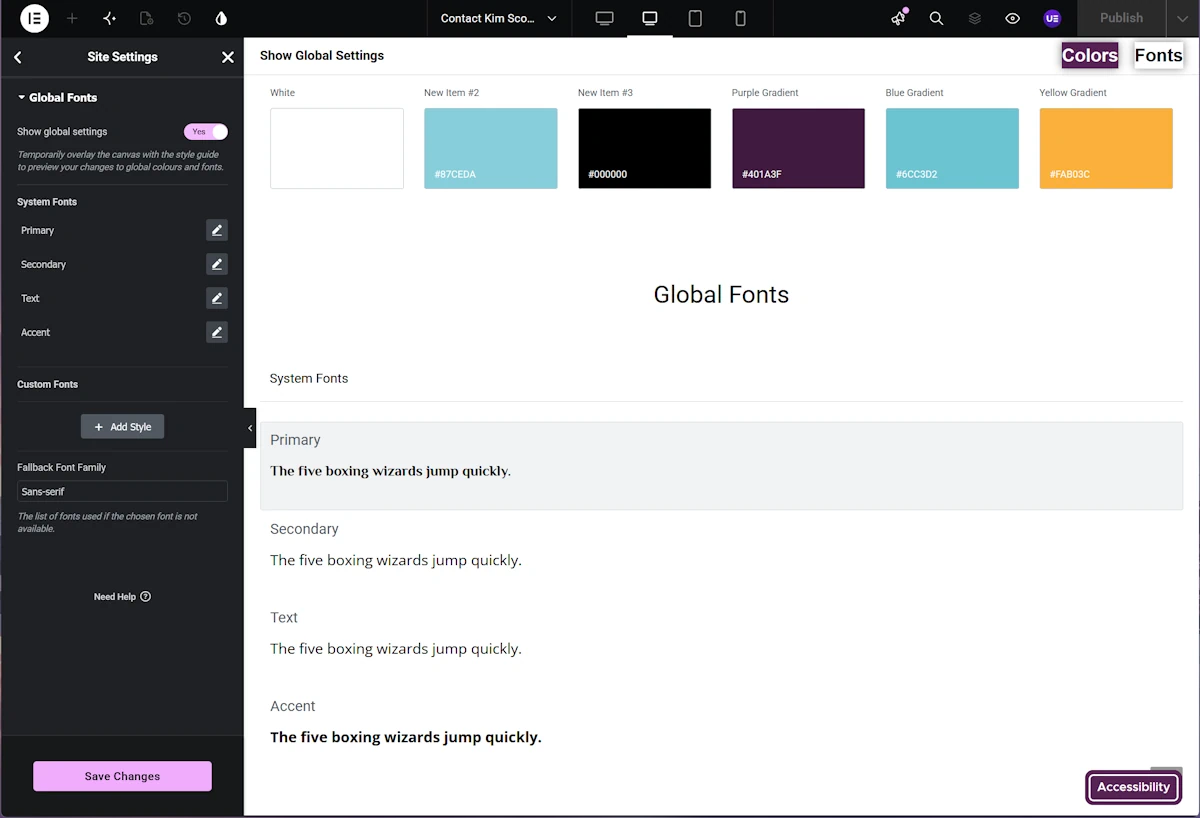Open the Need Help question icon
Viewport: 1200px width, 818px height.
[146, 597]
